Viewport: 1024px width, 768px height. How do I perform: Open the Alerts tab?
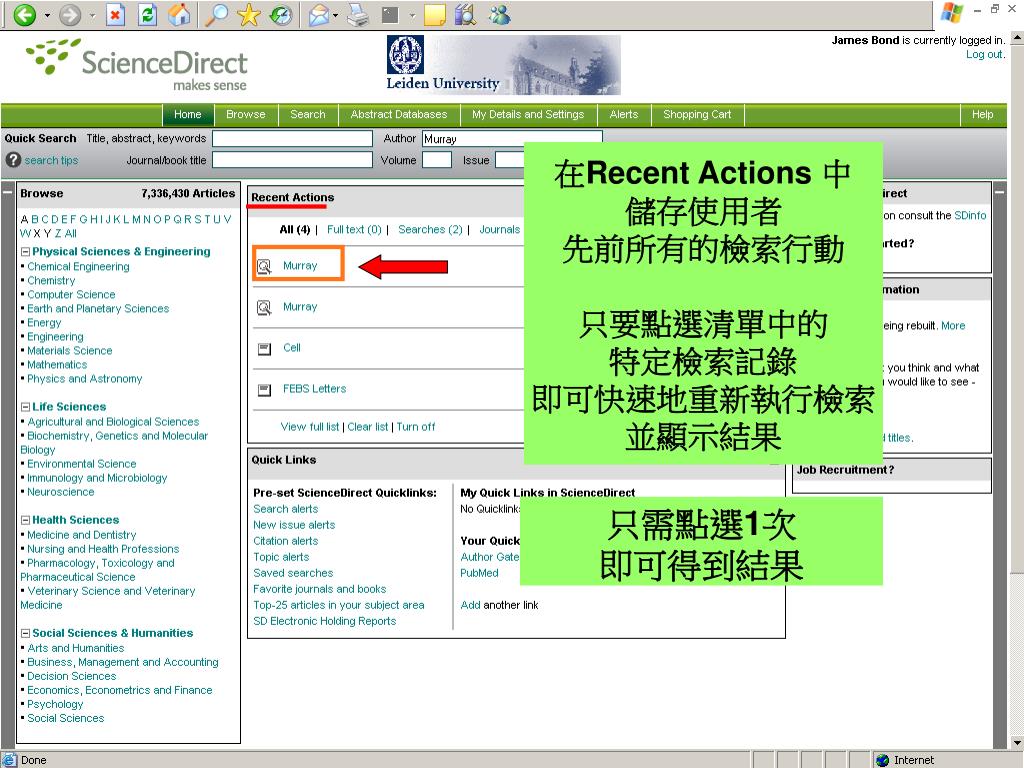[624, 114]
